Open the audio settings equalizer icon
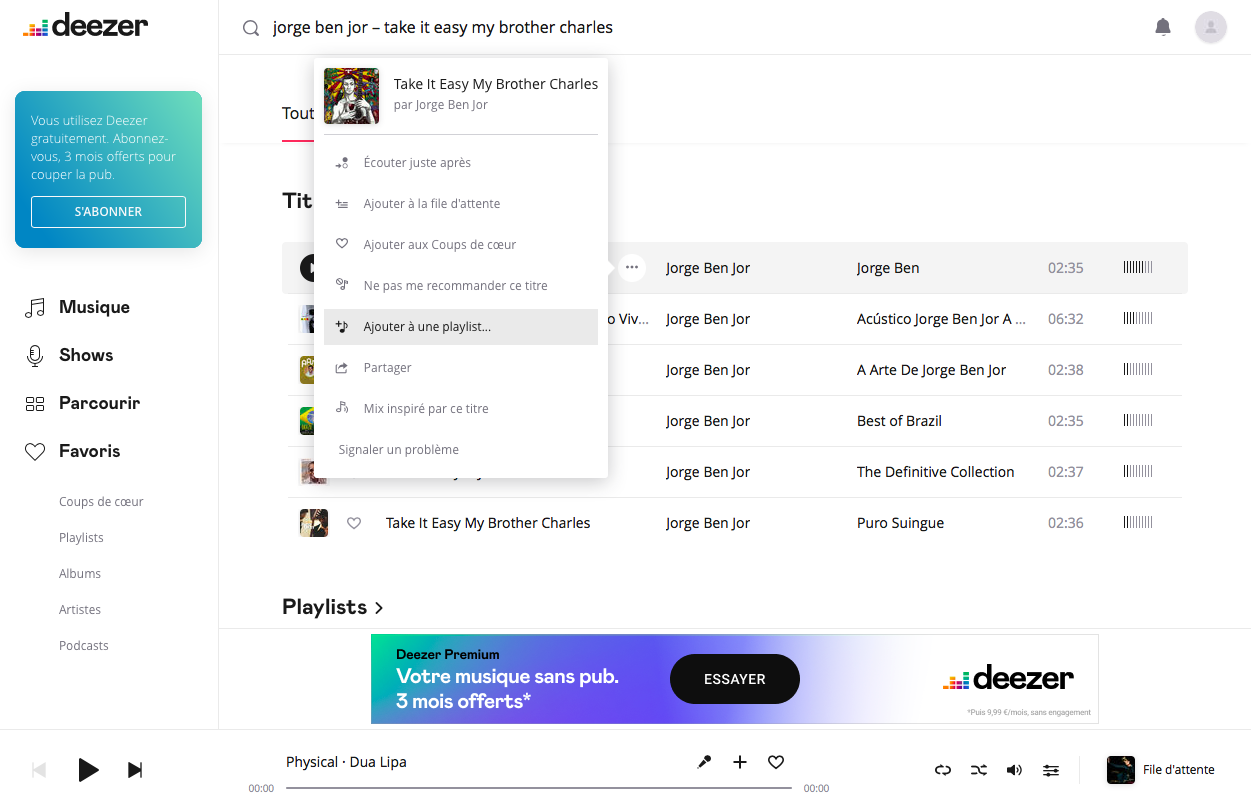This screenshot has width=1251, height=805. pos(1051,770)
